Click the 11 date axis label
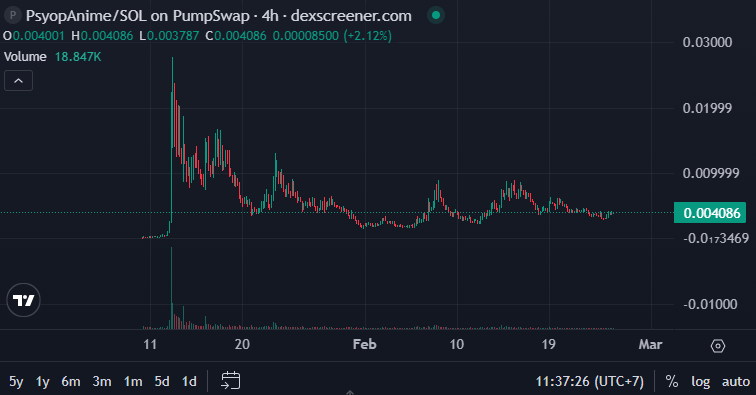The width and height of the screenshot is (756, 395). coord(150,344)
